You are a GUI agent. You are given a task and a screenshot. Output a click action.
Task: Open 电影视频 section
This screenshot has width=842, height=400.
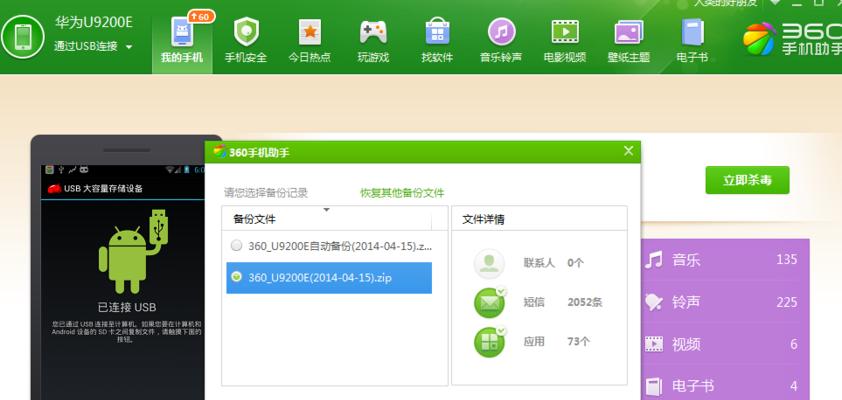(565, 40)
